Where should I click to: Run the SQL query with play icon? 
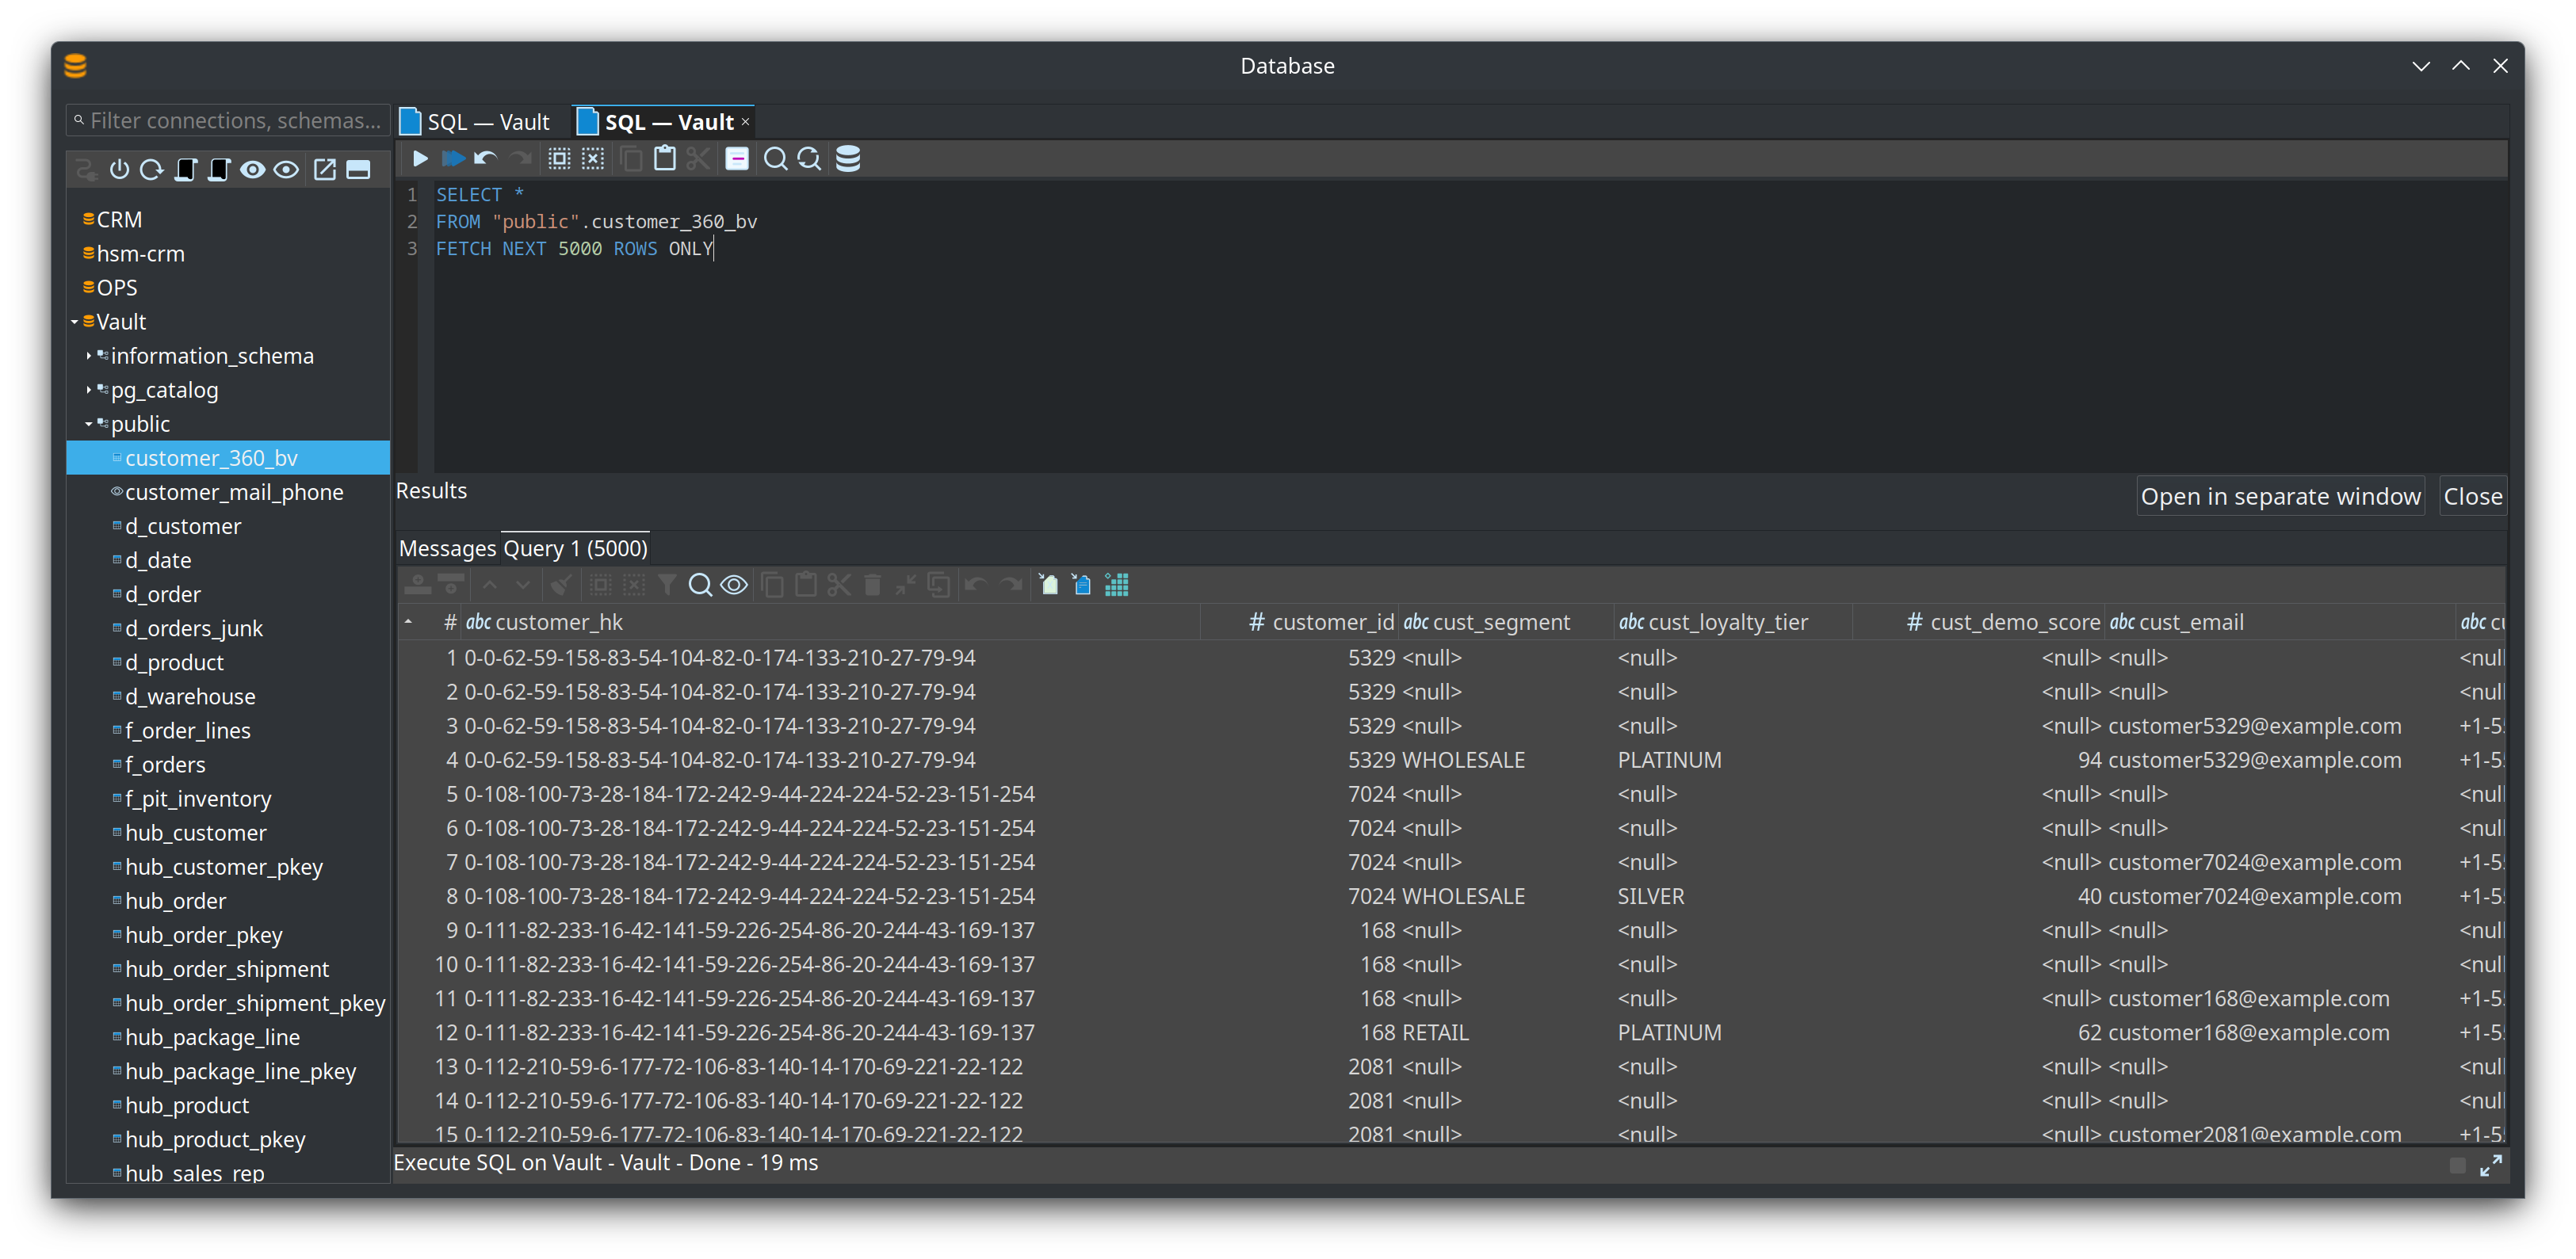pos(420,158)
